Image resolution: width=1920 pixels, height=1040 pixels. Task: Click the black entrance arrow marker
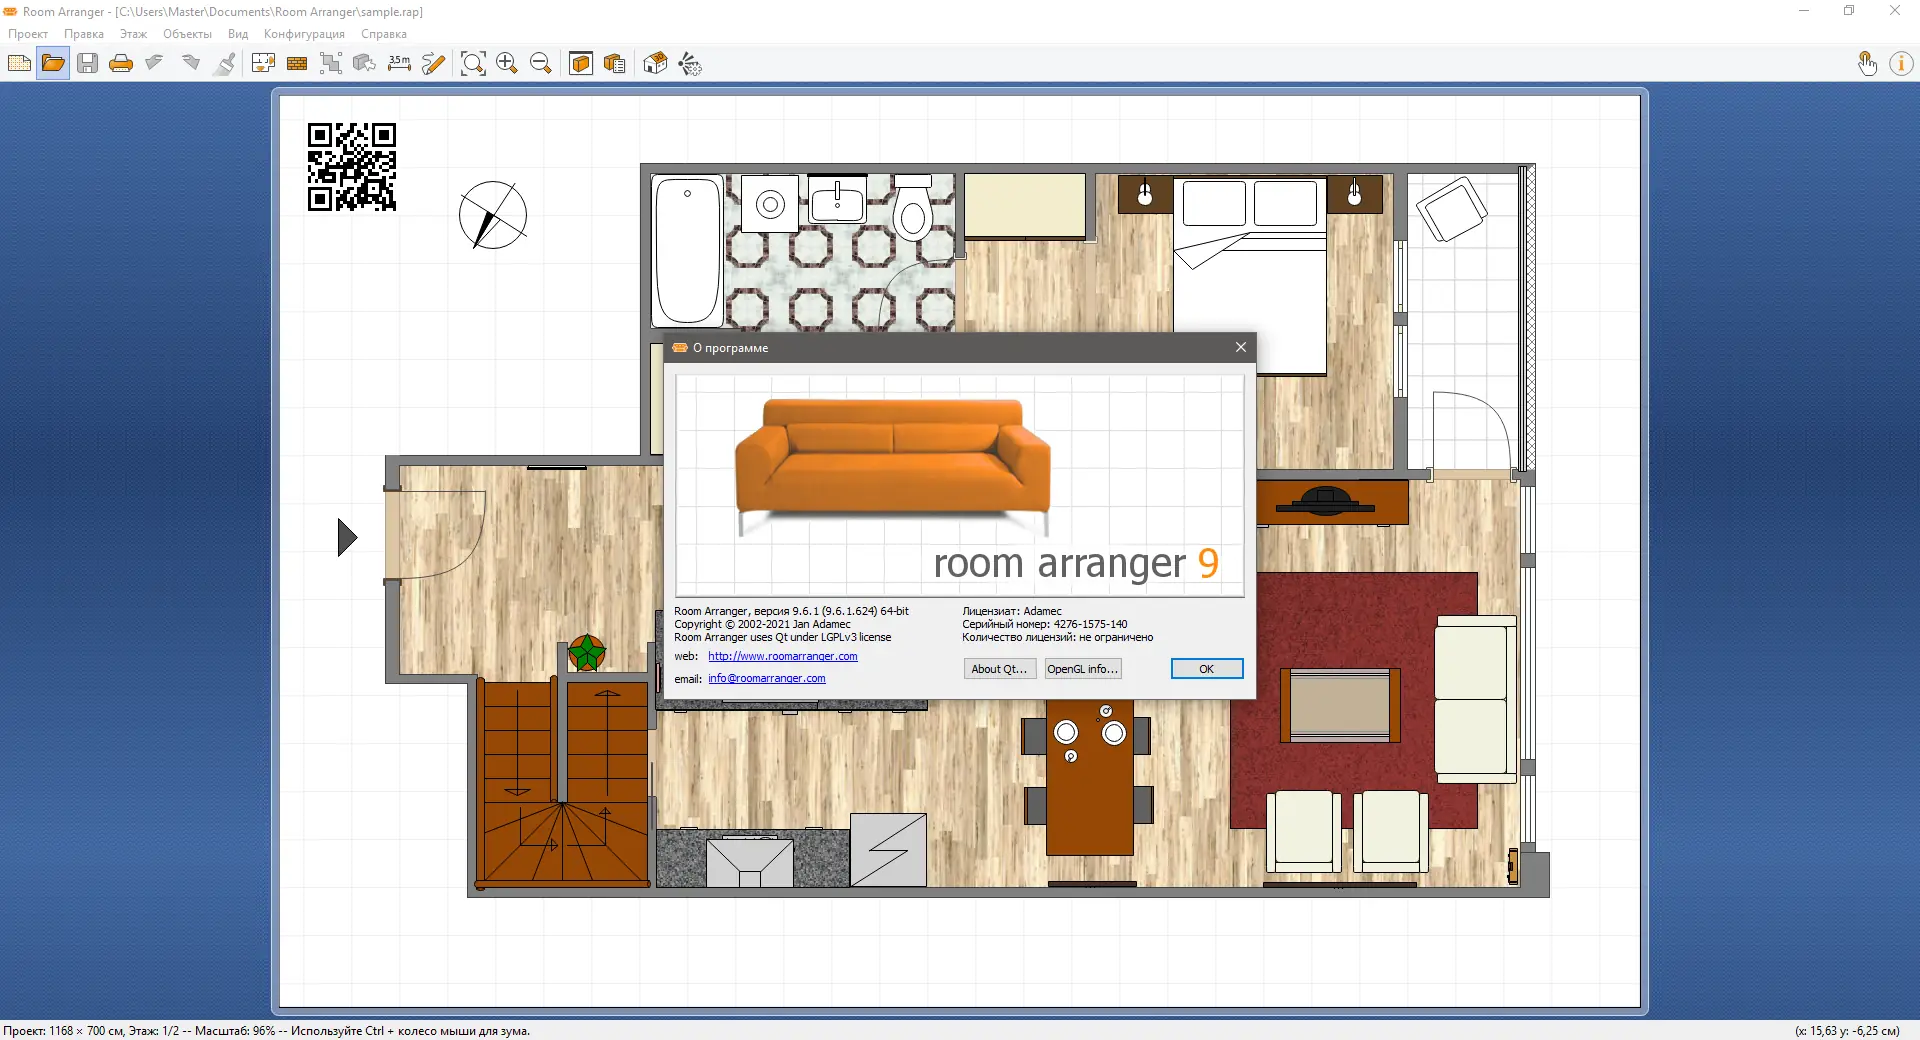tap(347, 537)
